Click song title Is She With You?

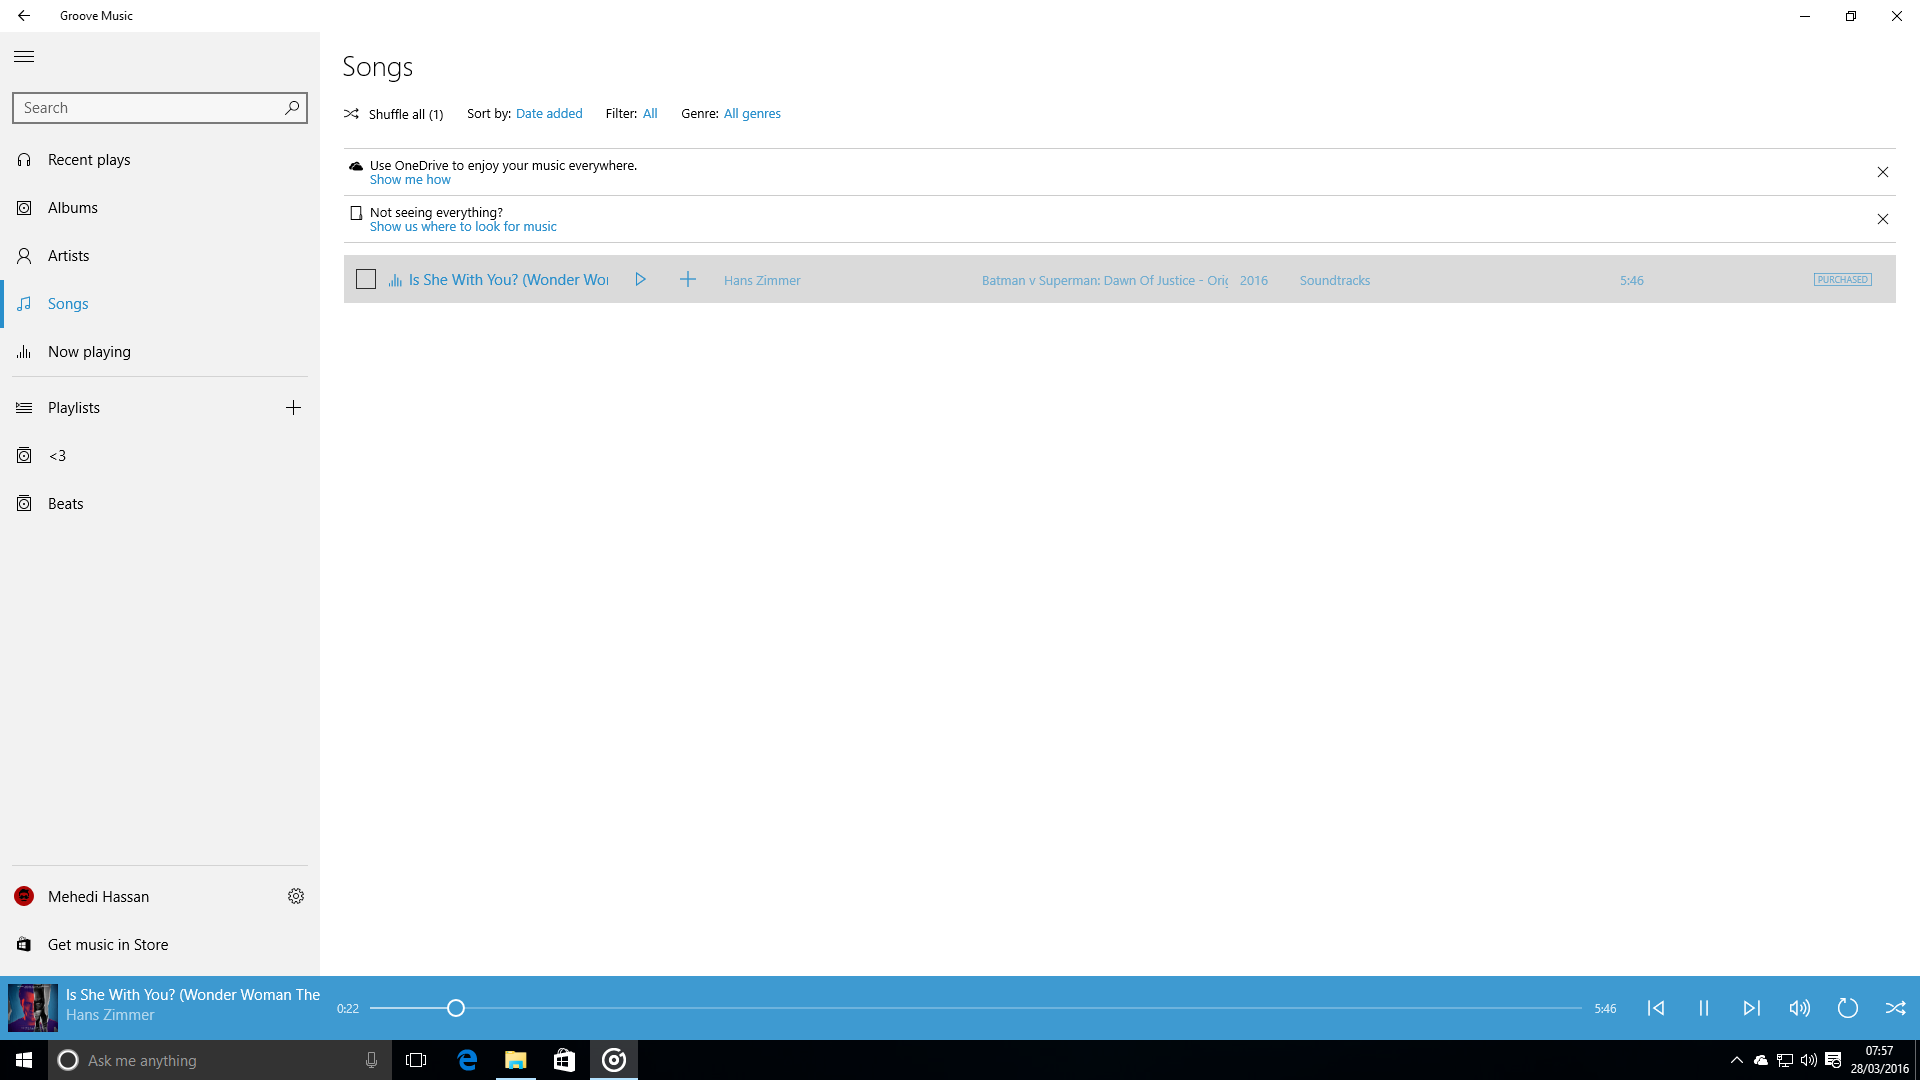tap(508, 280)
